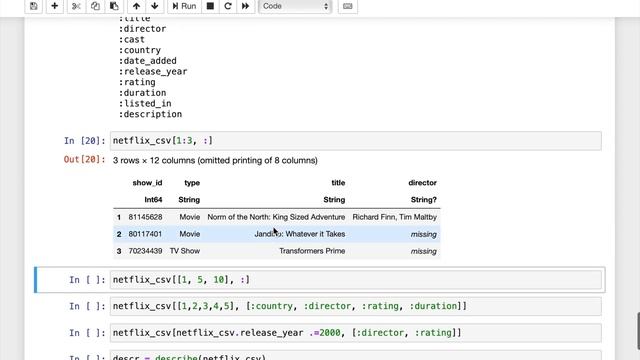Screen dimensions: 640x360
Task: Click the title column header
Action: tap(338, 183)
